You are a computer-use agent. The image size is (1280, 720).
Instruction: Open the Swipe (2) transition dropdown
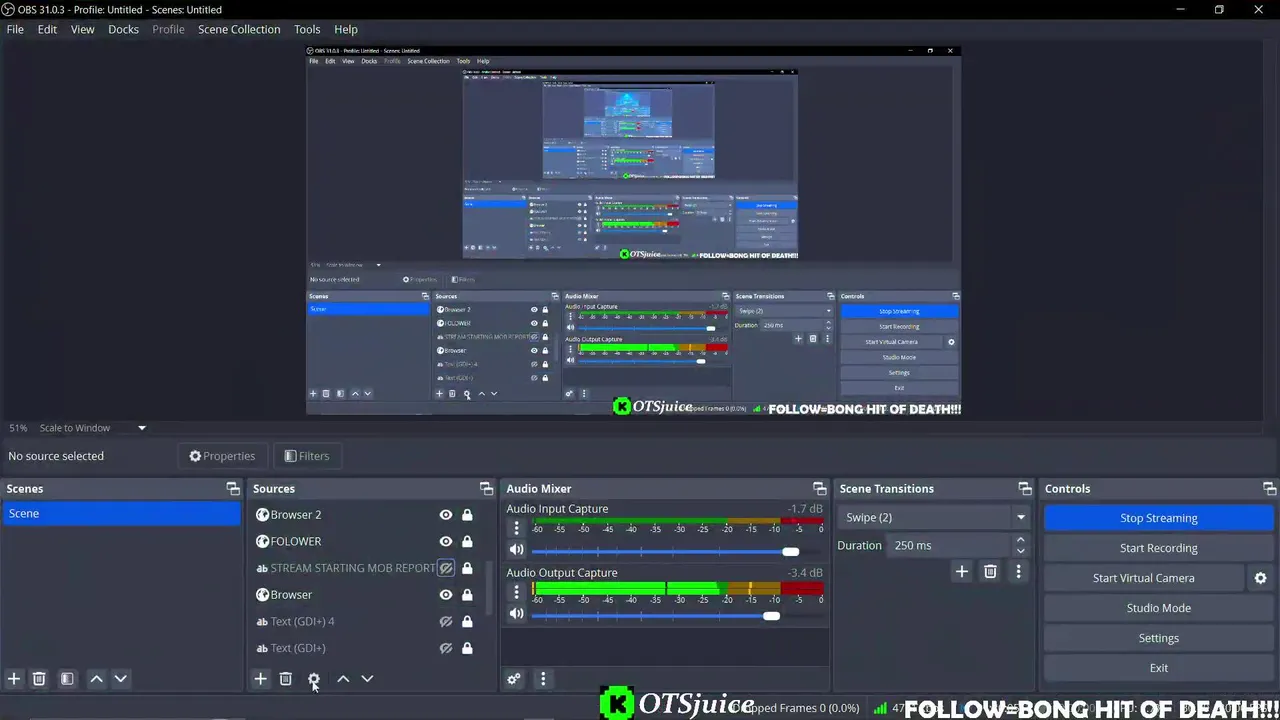coord(934,517)
